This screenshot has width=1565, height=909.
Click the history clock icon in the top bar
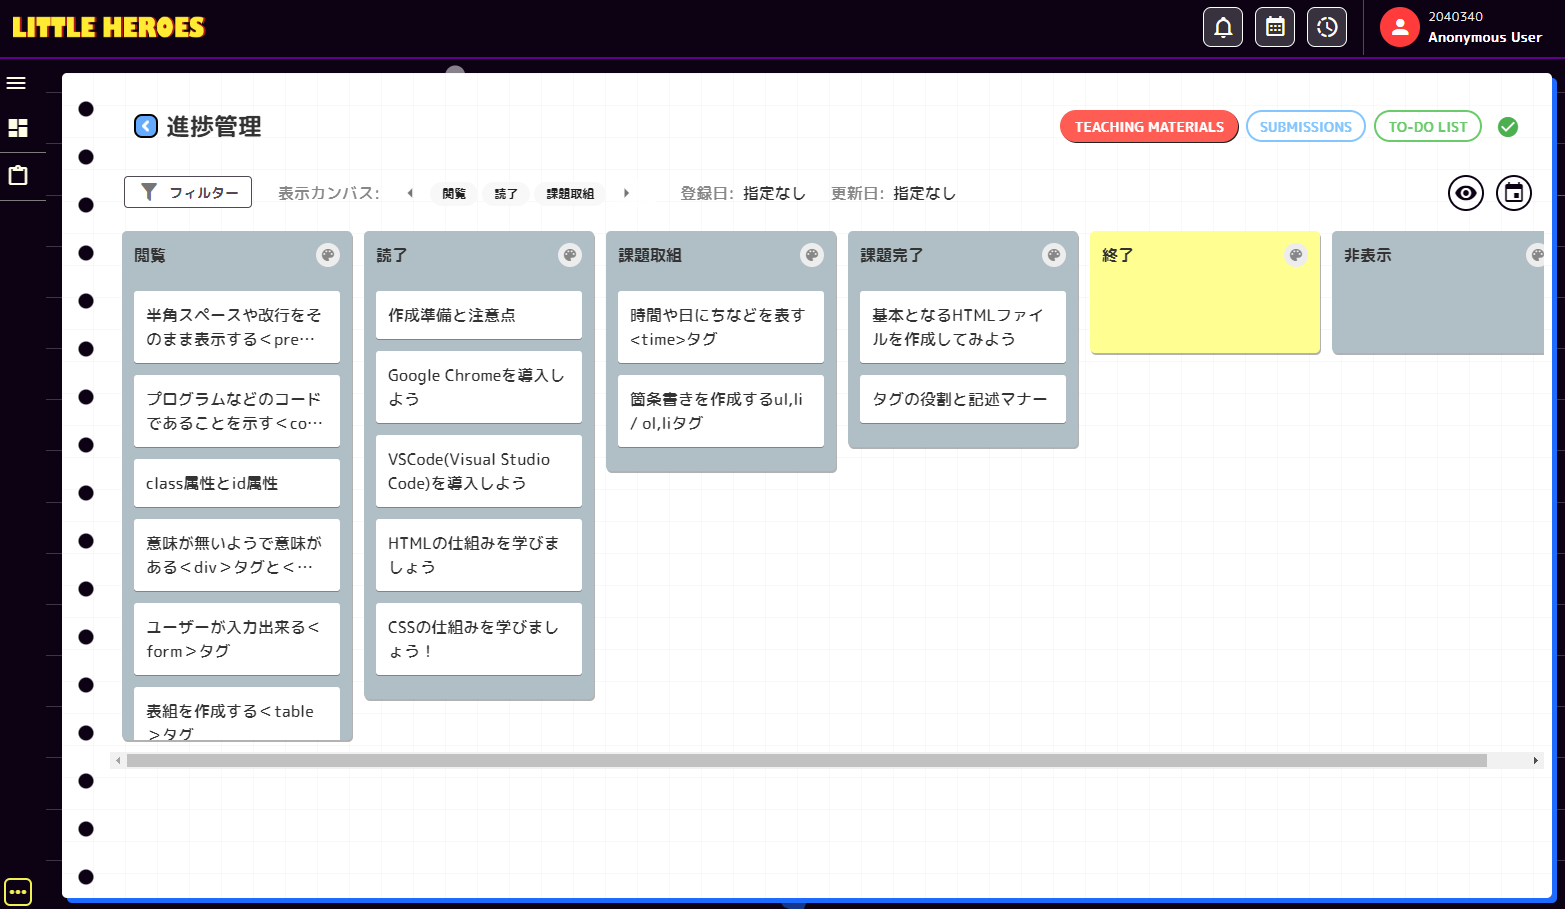1326,27
